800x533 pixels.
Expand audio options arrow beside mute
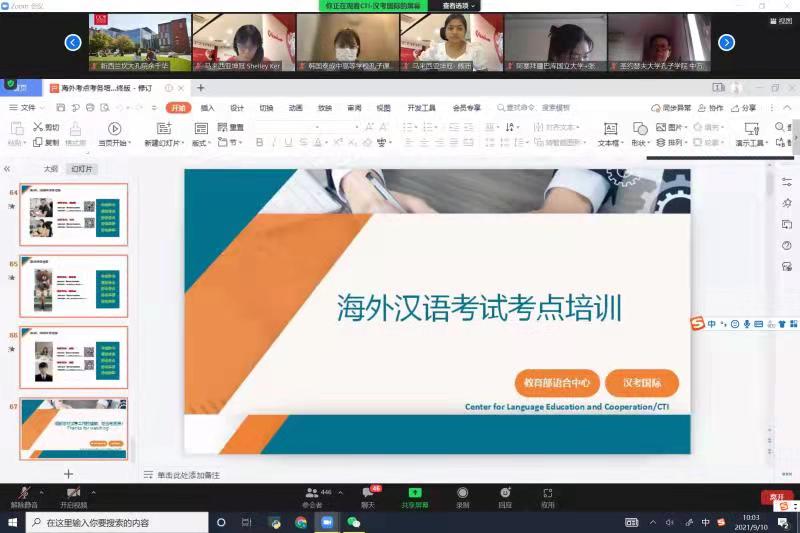41,493
